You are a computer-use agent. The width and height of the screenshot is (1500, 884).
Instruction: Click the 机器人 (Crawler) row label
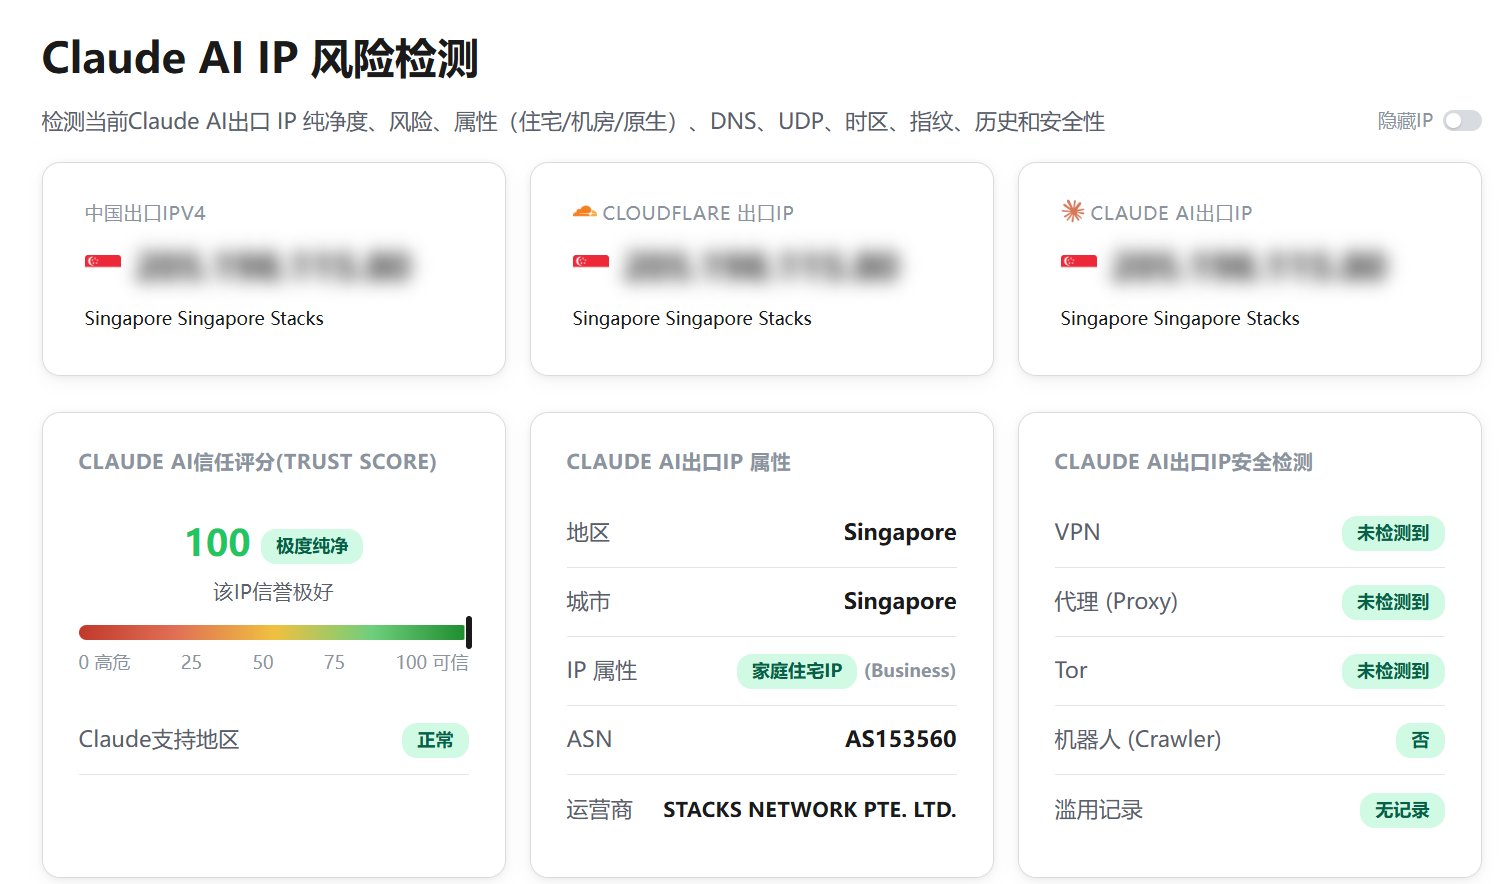[1138, 739]
